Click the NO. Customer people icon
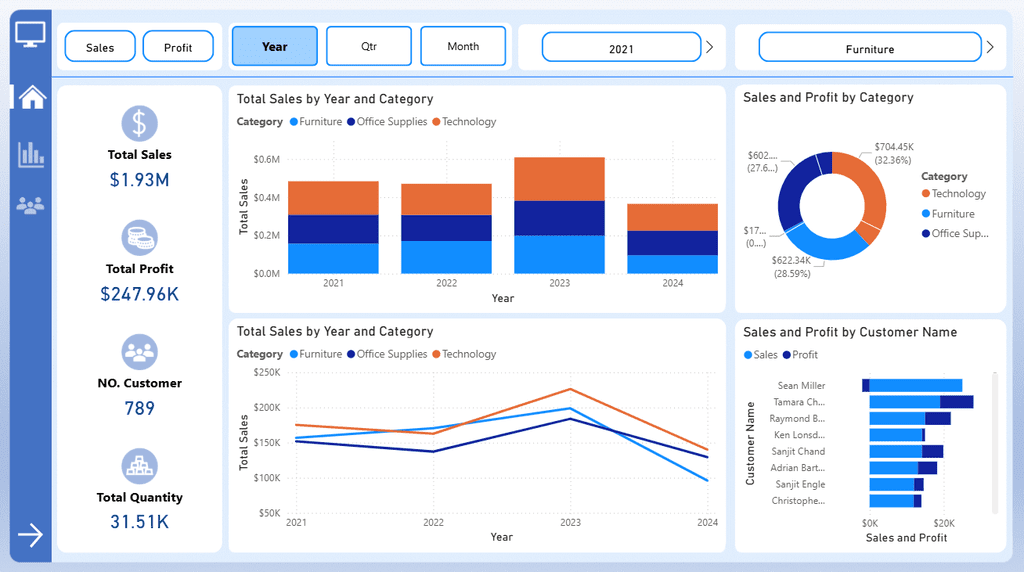This screenshot has width=1024, height=572. coord(140,352)
